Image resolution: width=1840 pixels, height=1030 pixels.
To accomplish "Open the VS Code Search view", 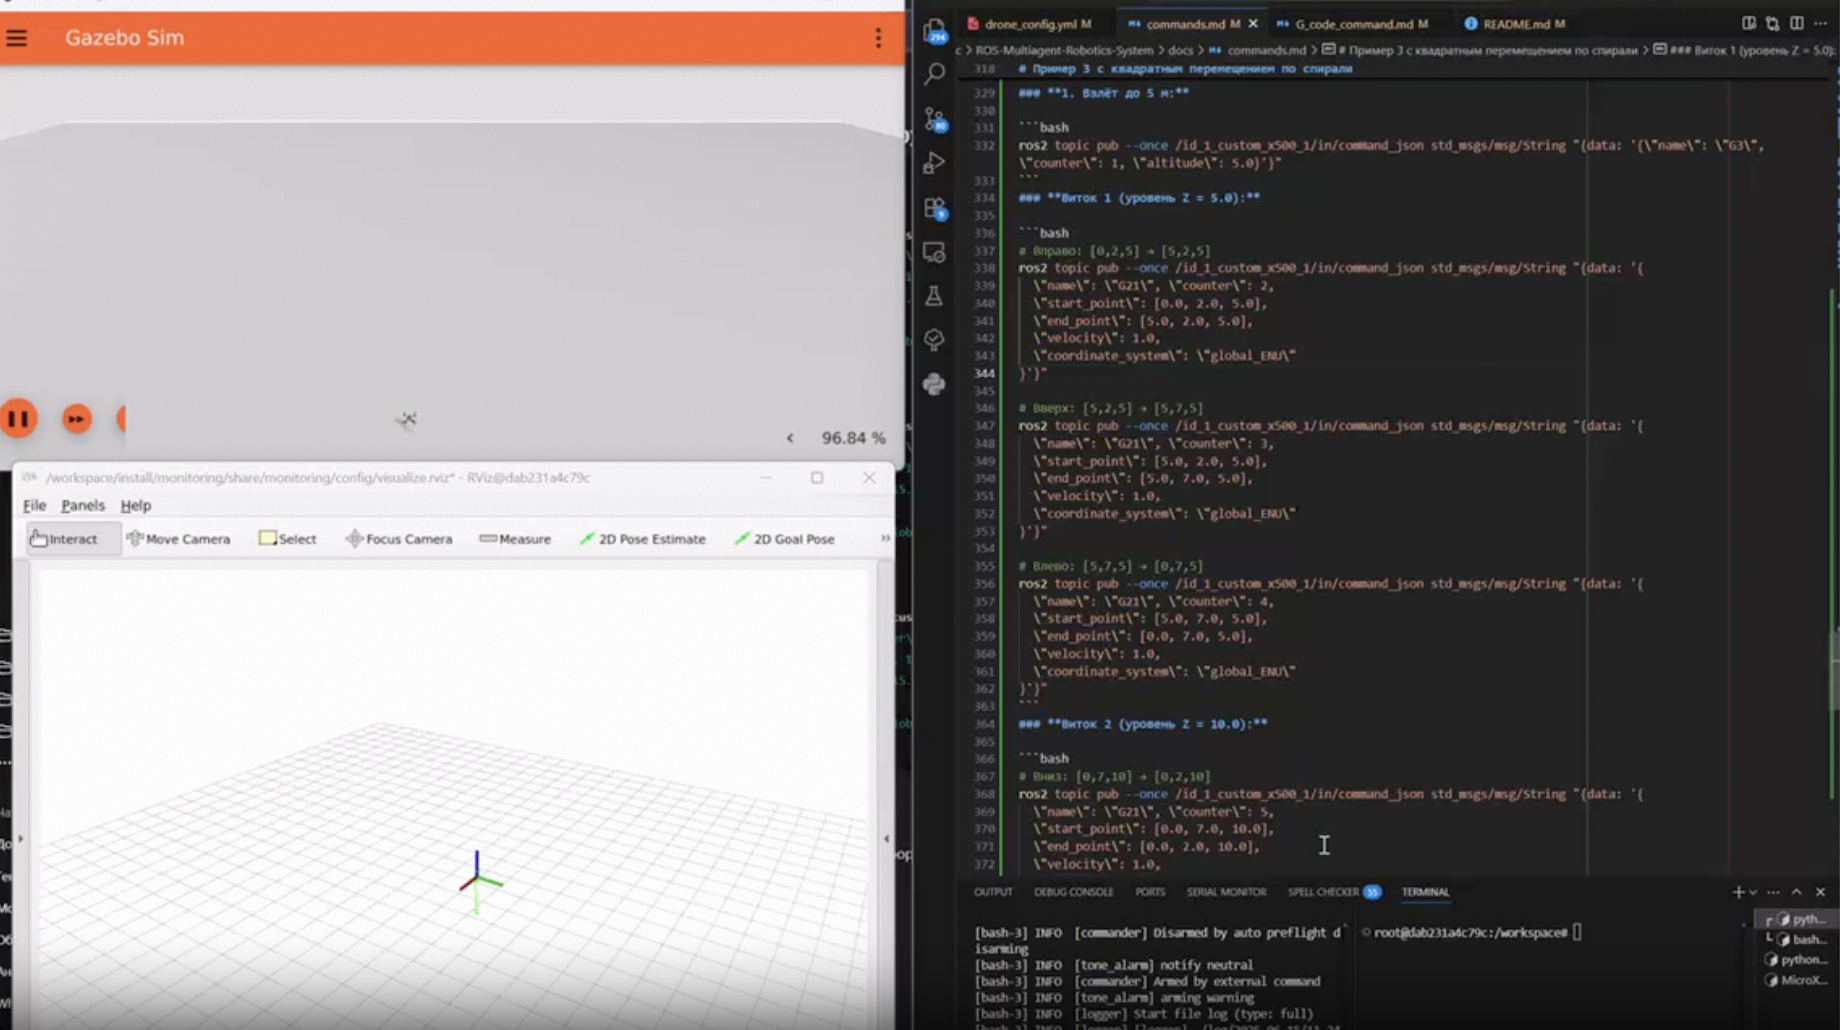I will [x=935, y=74].
